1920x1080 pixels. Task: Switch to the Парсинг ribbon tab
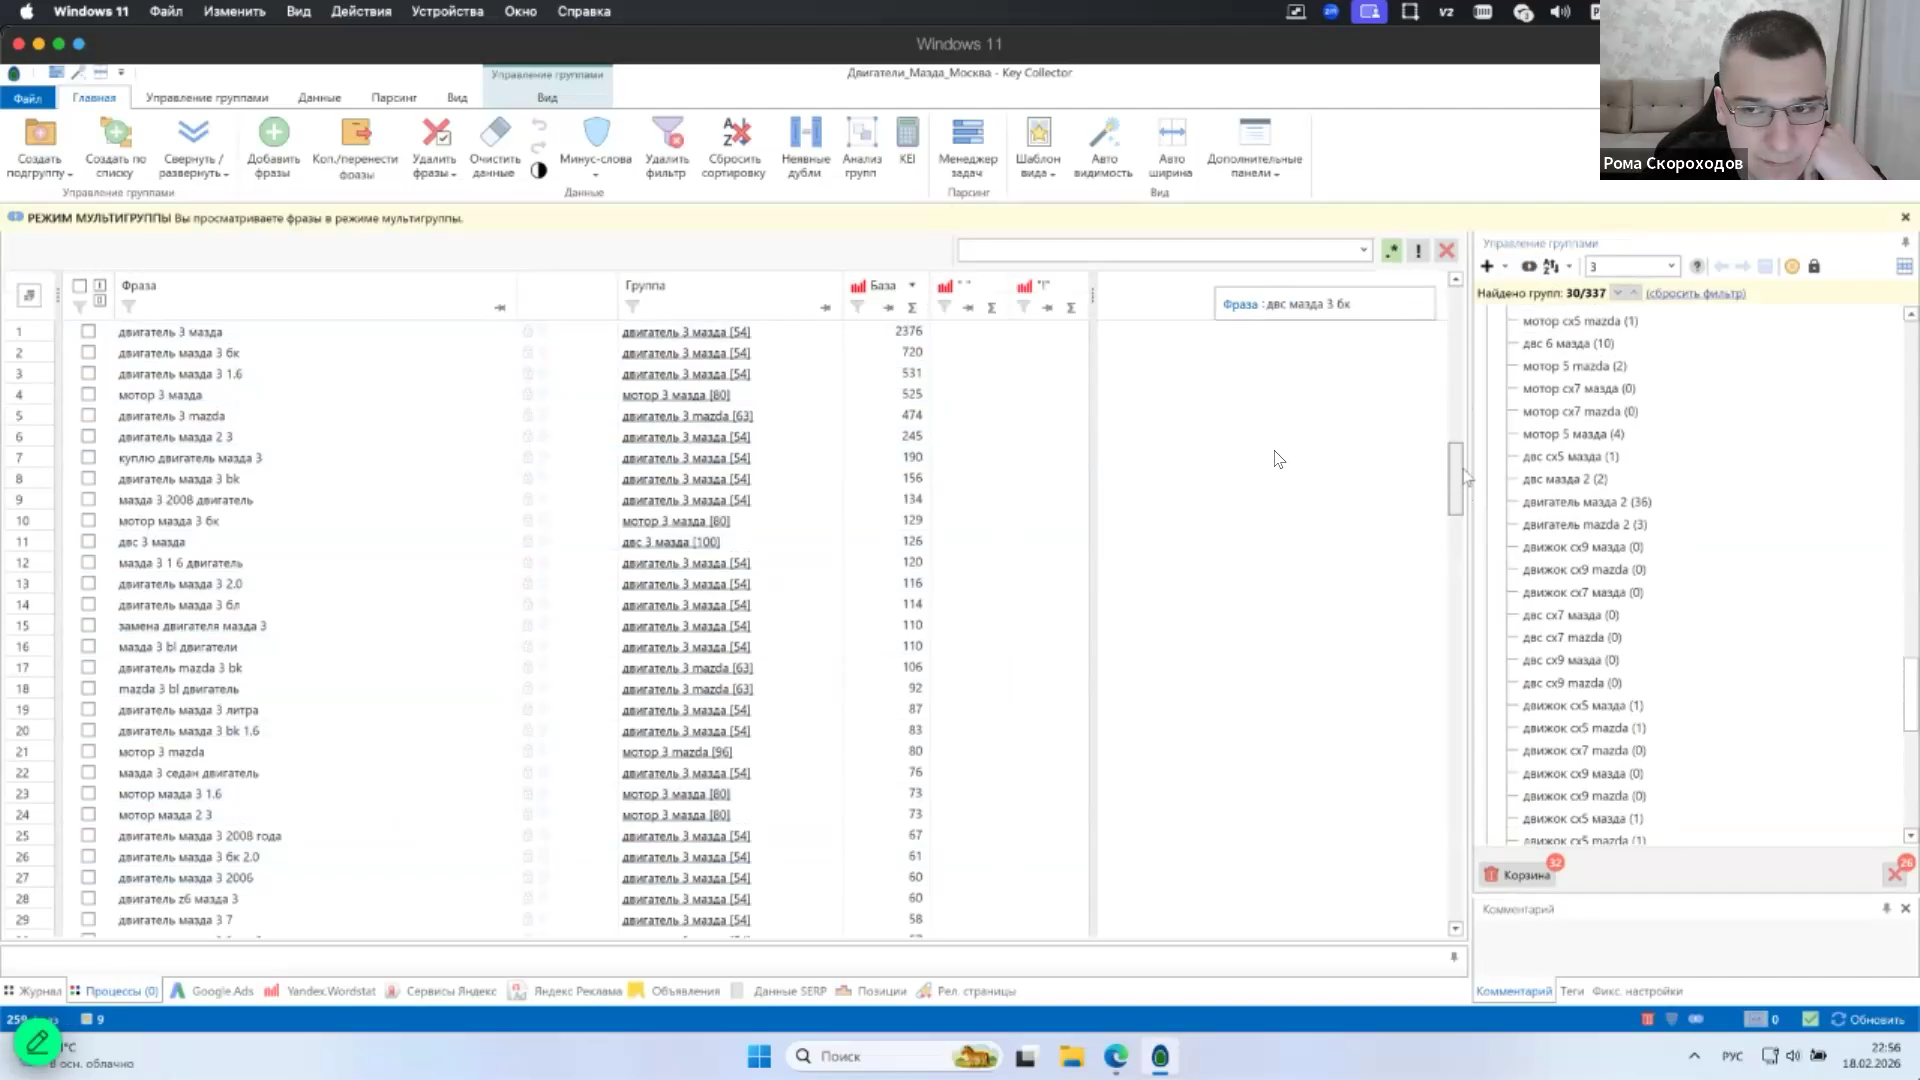click(x=394, y=98)
